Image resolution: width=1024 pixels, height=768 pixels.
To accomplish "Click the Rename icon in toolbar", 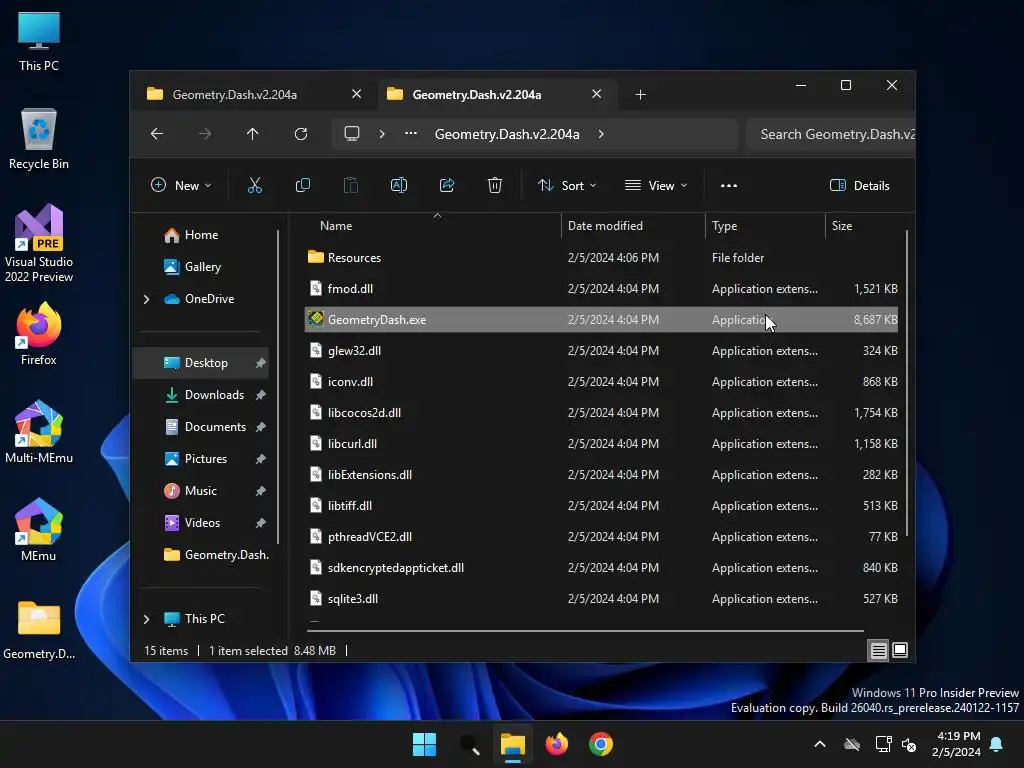I will pyautogui.click(x=399, y=185).
